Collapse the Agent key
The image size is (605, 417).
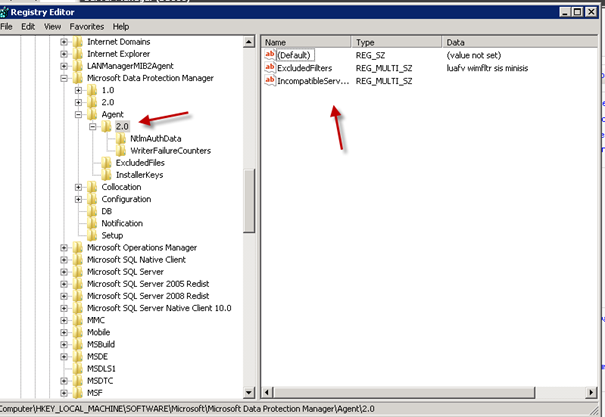coord(78,115)
